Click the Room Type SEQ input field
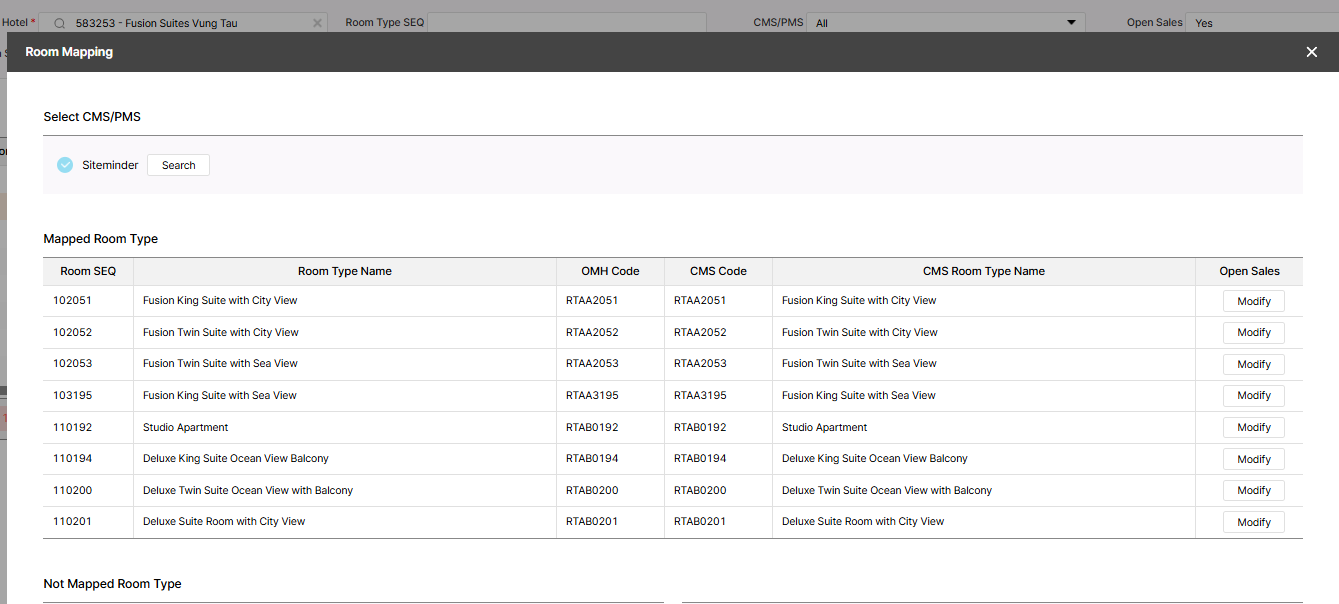This screenshot has width=1339, height=604. click(566, 22)
